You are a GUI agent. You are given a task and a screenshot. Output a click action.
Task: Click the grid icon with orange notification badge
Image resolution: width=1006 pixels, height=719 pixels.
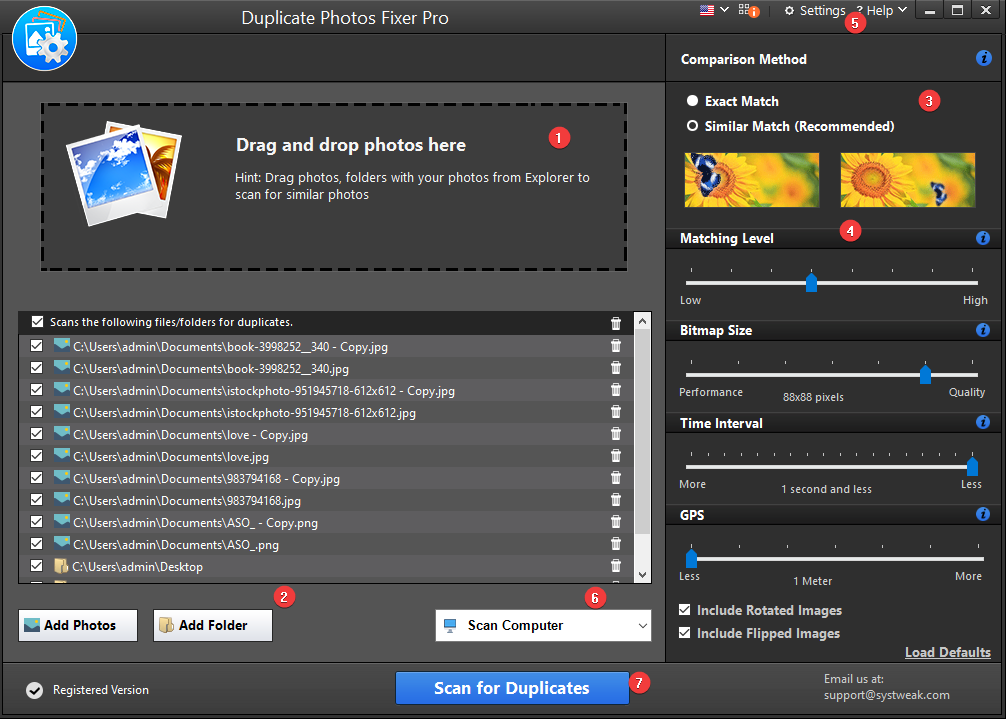point(744,12)
